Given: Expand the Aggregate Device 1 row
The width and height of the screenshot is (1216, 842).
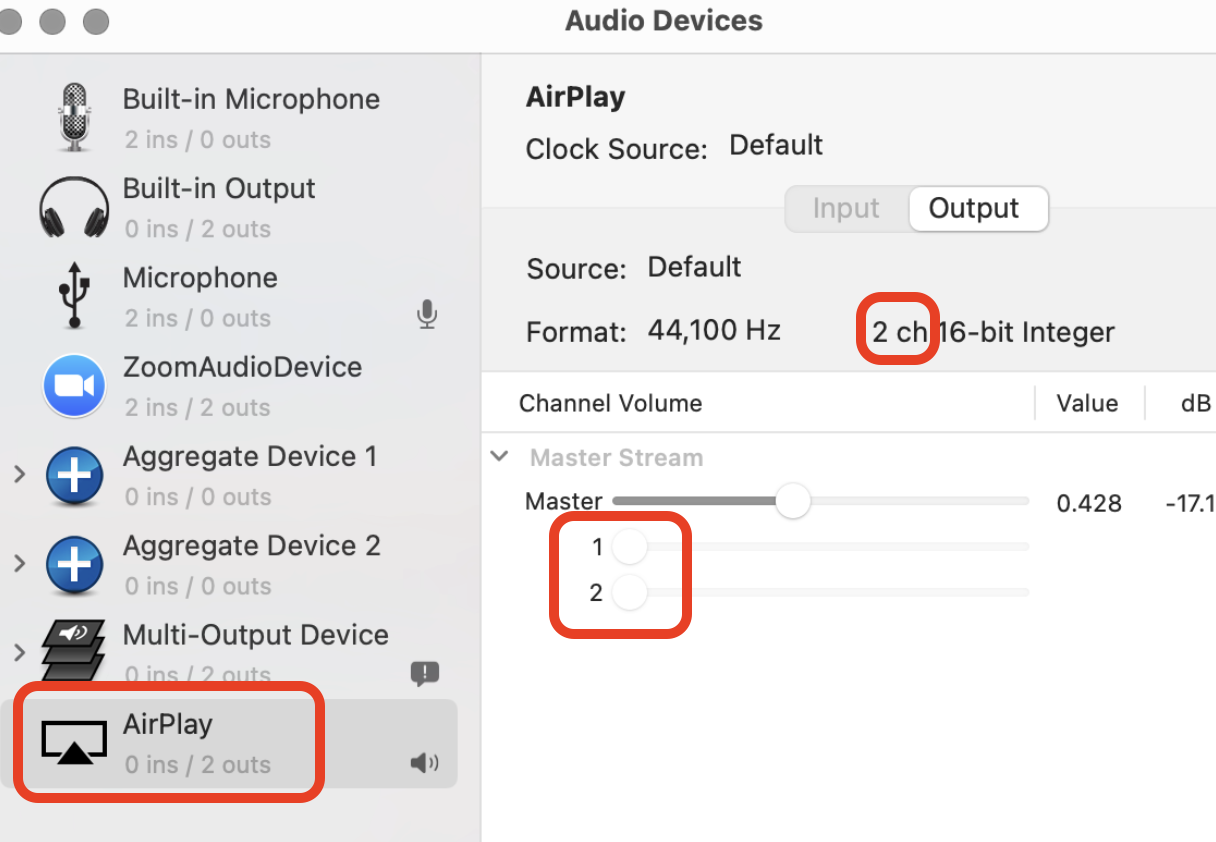Looking at the screenshot, I should coord(19,475).
